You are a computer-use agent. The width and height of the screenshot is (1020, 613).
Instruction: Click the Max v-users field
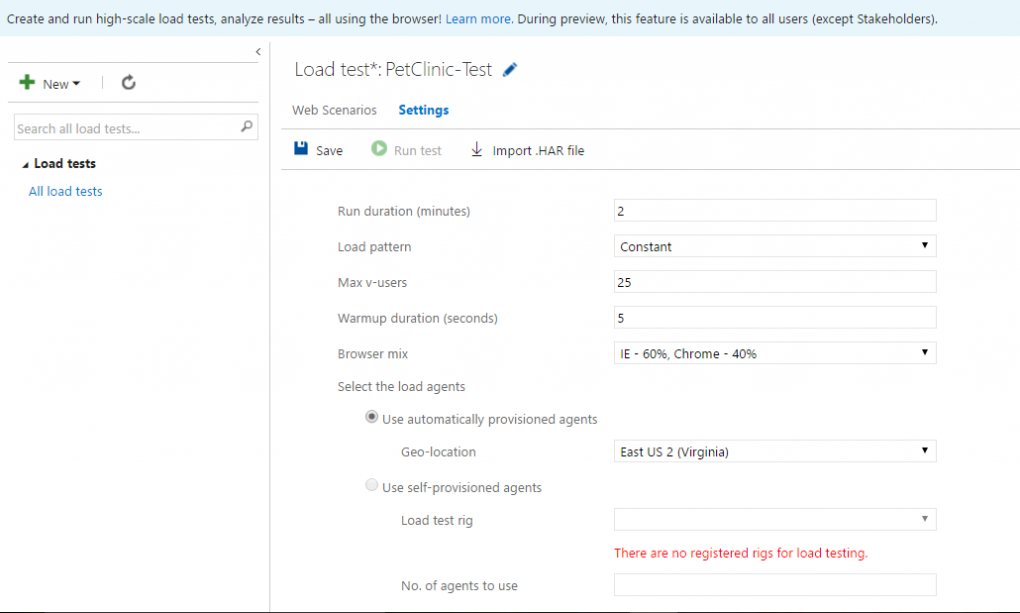(775, 282)
